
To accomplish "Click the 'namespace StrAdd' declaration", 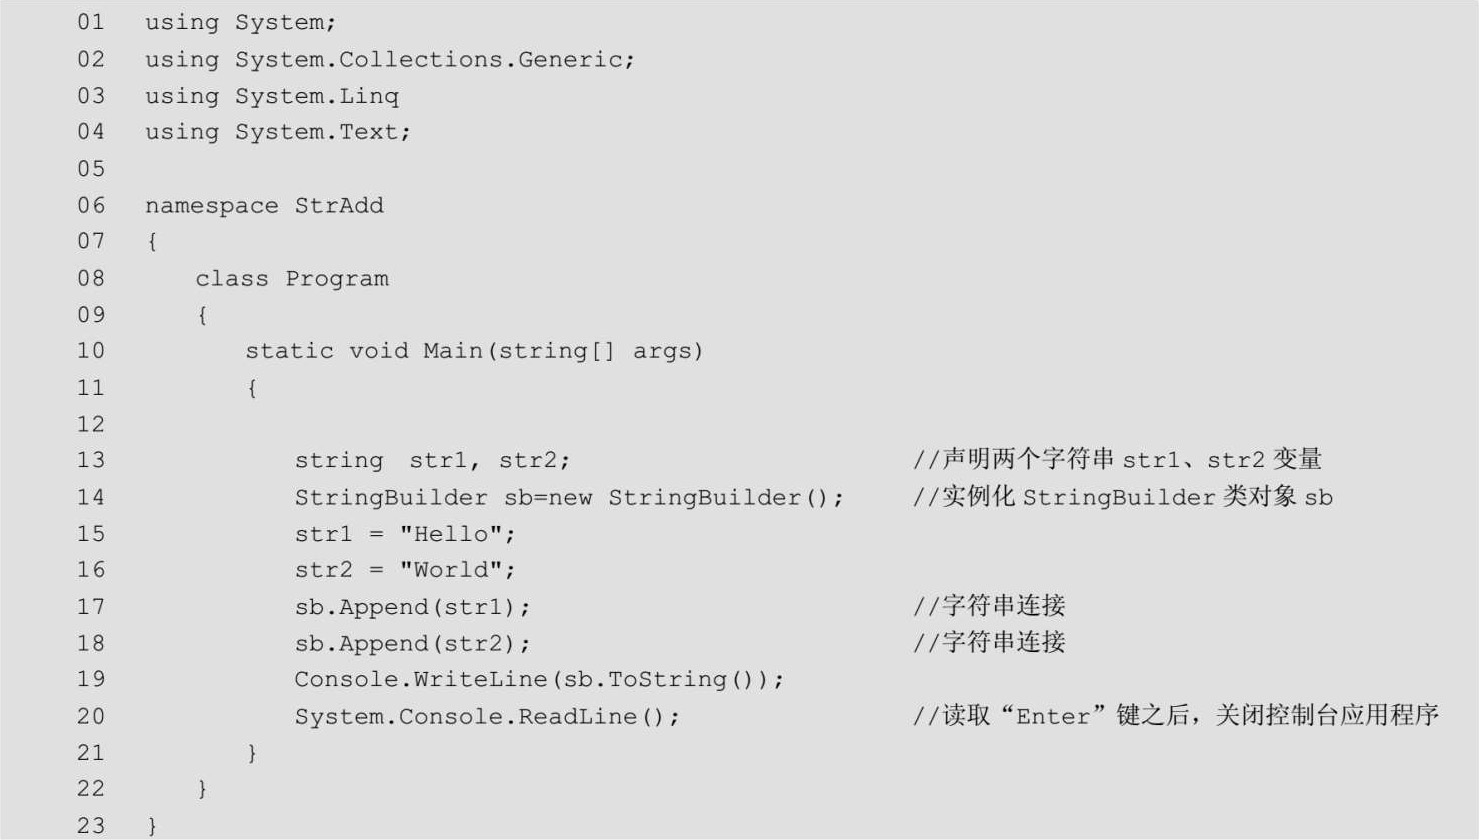I will [264, 206].
